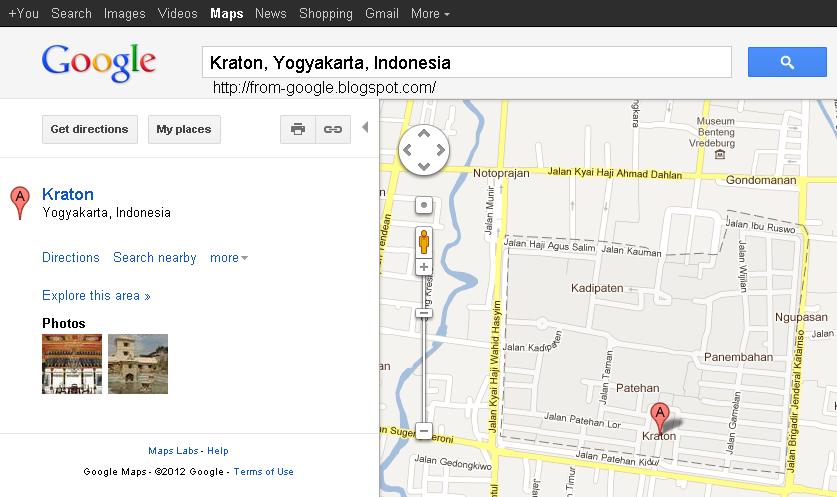
Task: Click the Search nearby link
Action: (155, 258)
